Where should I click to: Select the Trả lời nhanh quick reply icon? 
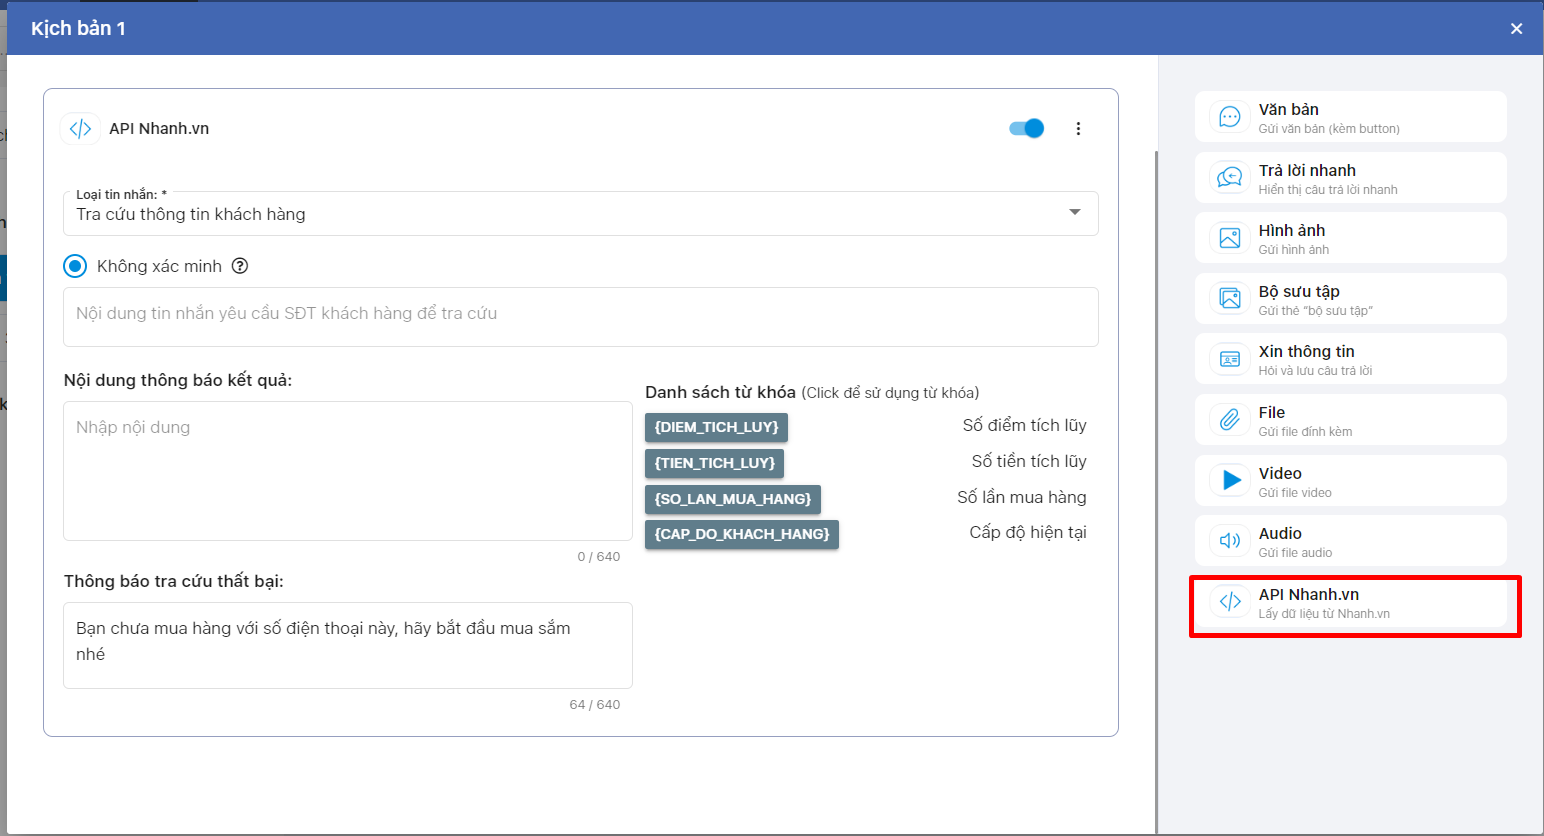click(1230, 178)
